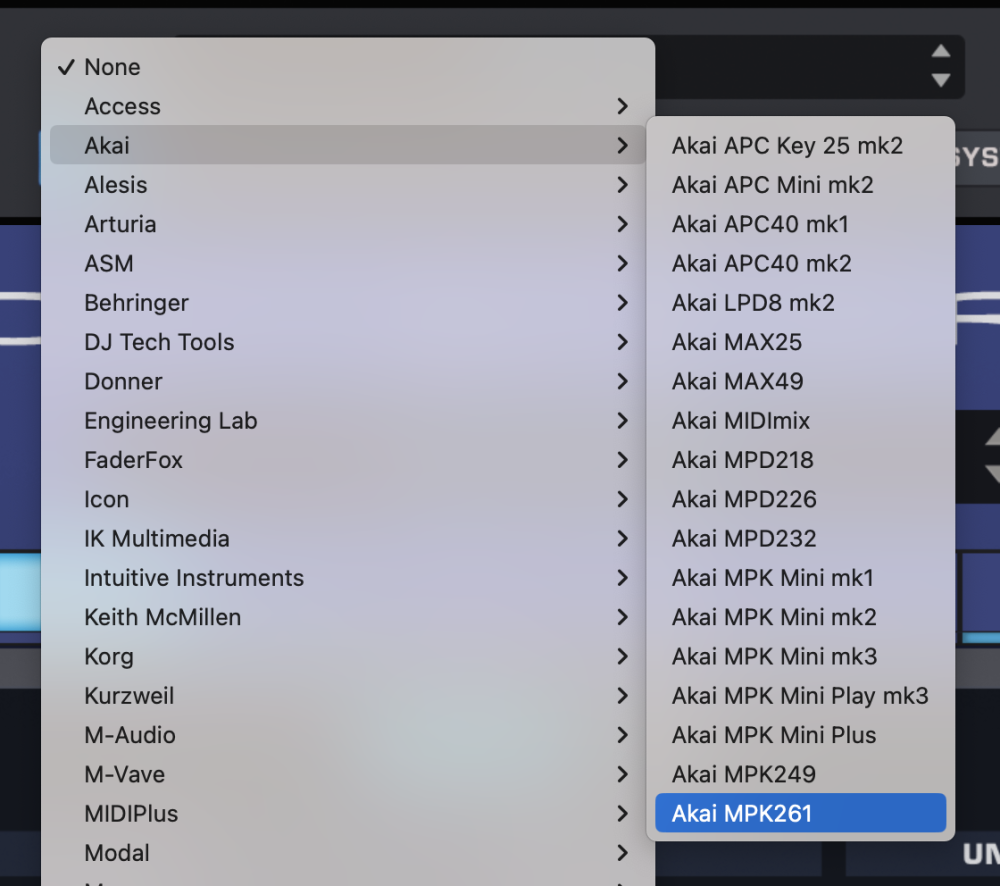Click the controller dropdown stepper arrows
1000x886 pixels.
pos(940,66)
